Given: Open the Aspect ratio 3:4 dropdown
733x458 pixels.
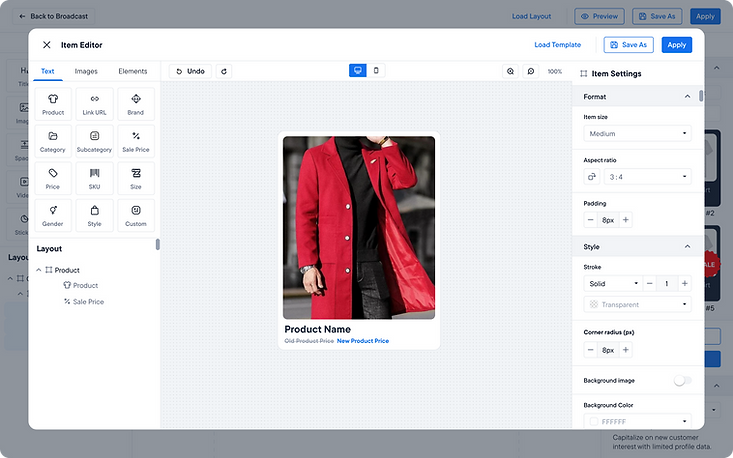Looking at the screenshot, I should click(x=647, y=177).
